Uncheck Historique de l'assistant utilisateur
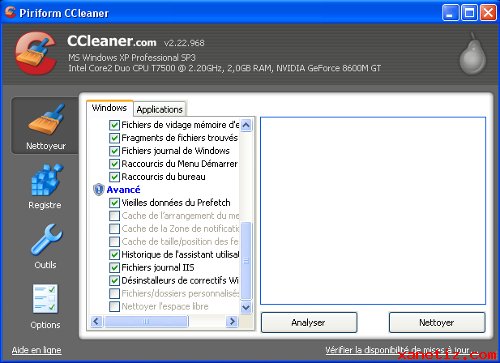This screenshot has height=363, width=500. pos(114,255)
